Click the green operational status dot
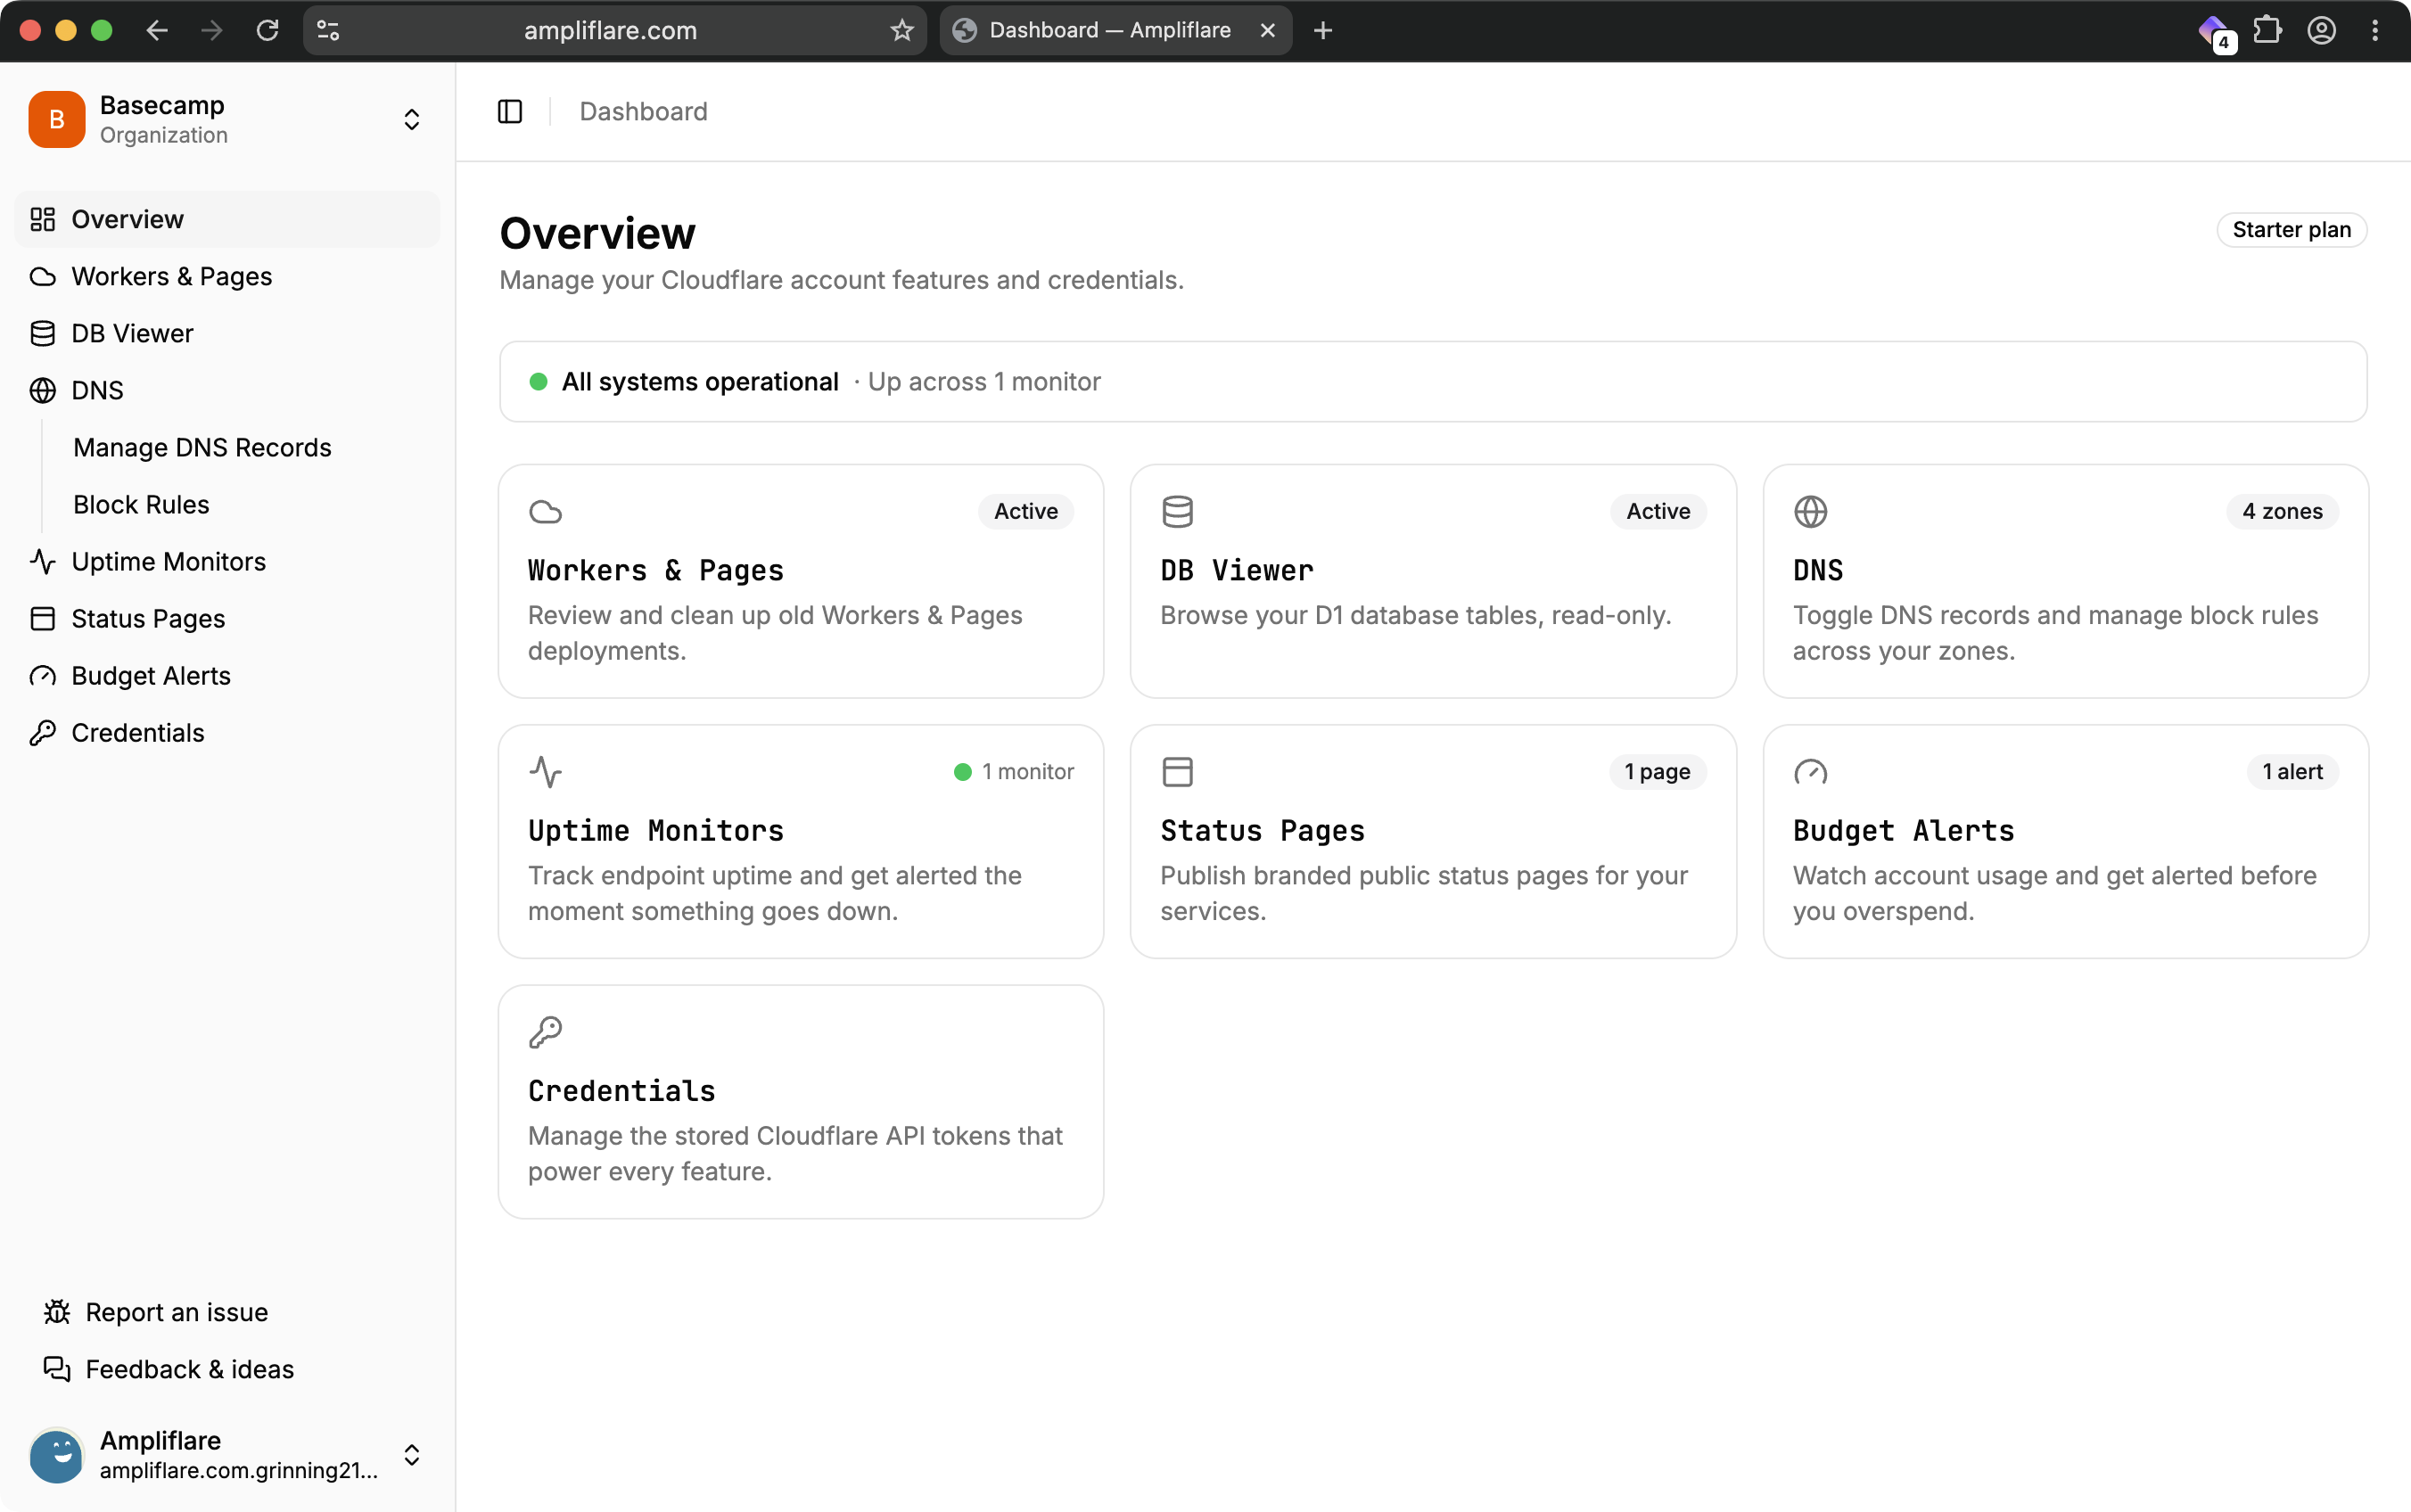Viewport: 2411px width, 1512px height. 538,381
